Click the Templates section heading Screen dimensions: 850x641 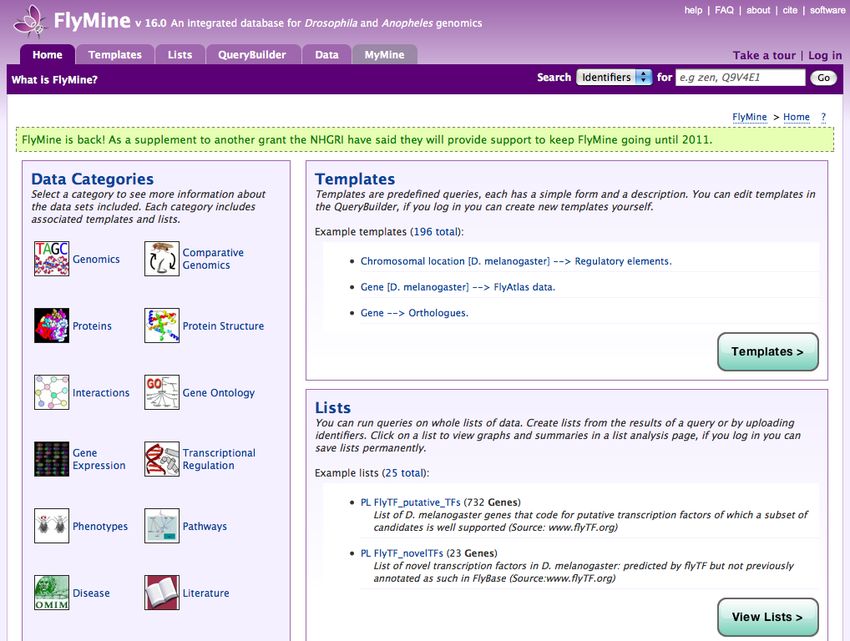[355, 179]
